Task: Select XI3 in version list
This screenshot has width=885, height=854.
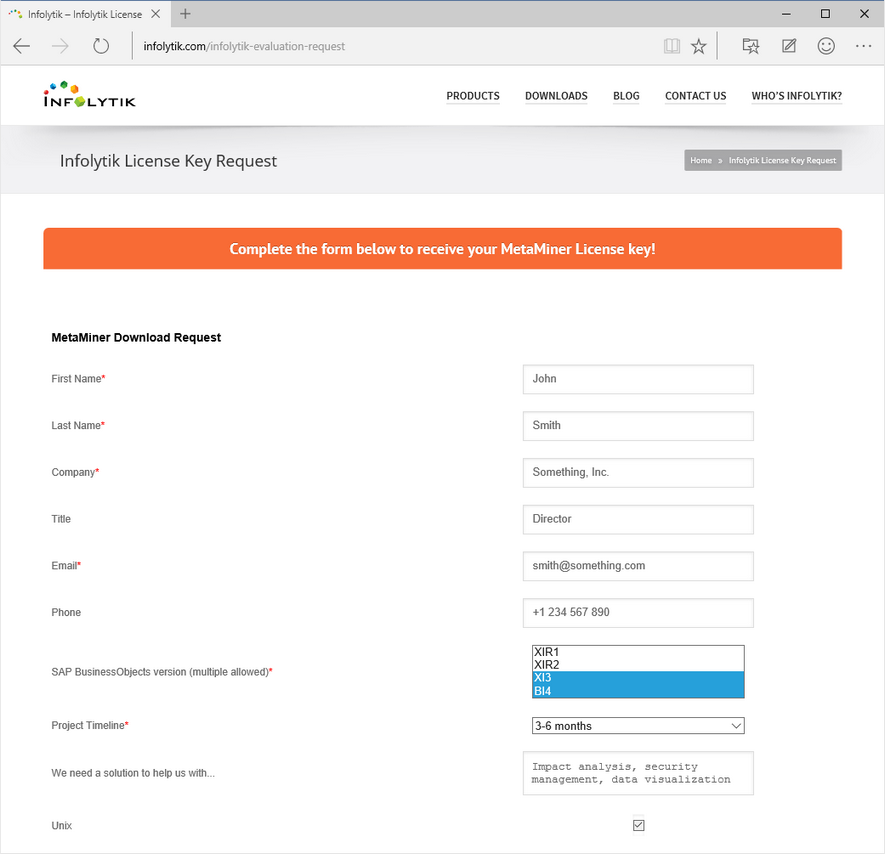Action: pyautogui.click(x=638, y=678)
